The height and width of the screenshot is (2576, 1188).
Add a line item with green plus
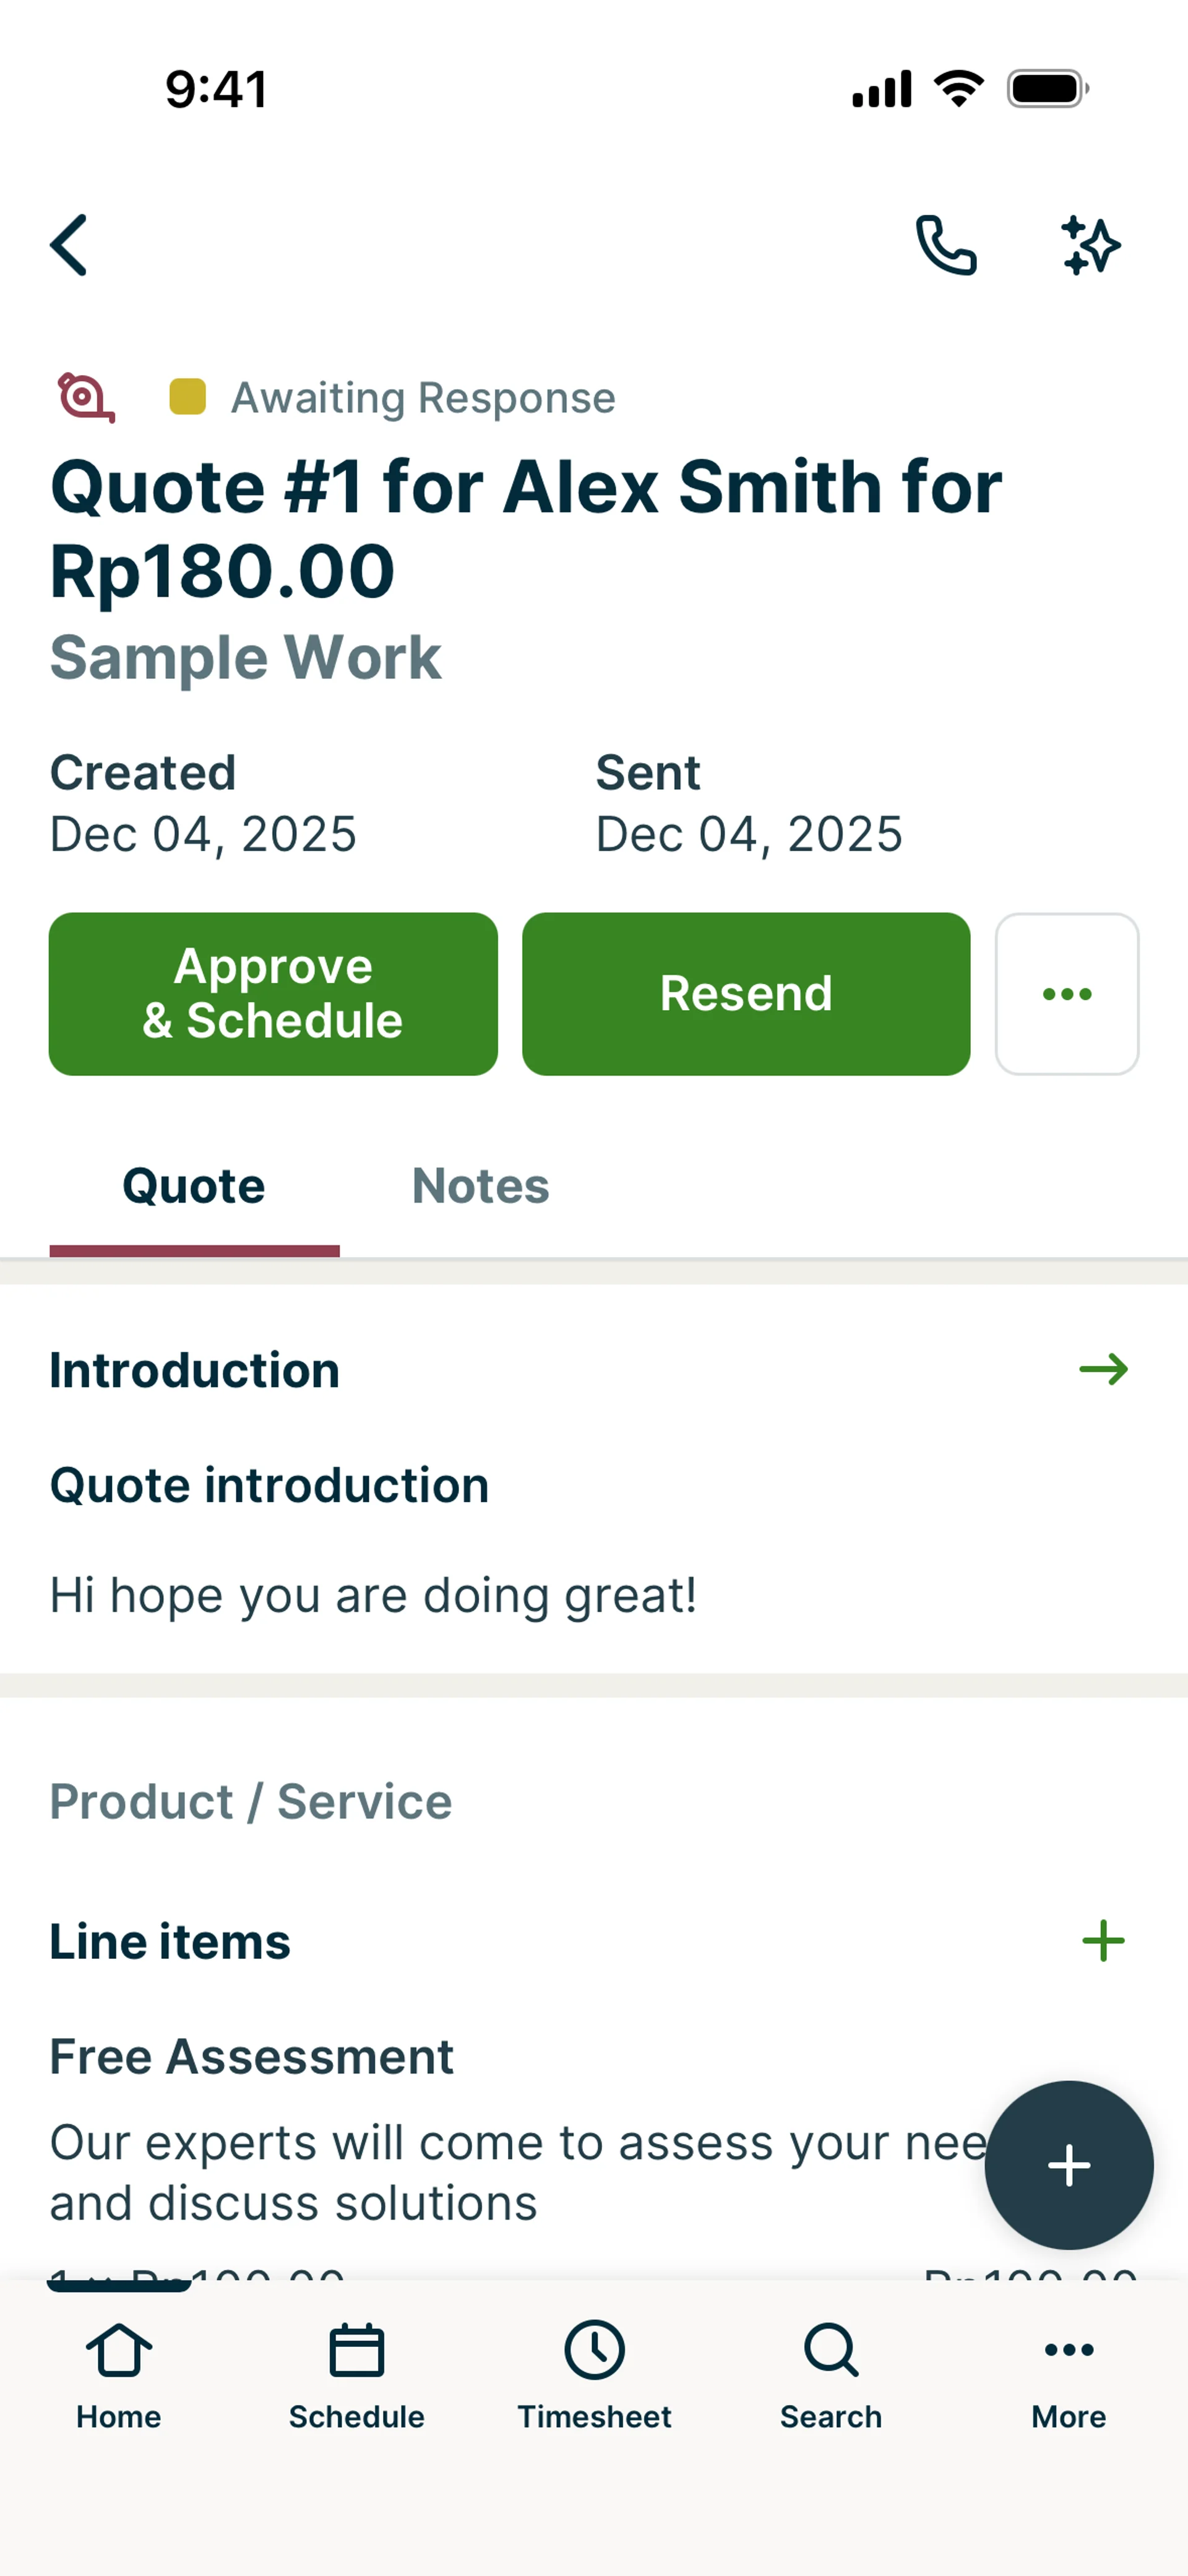(x=1103, y=1940)
